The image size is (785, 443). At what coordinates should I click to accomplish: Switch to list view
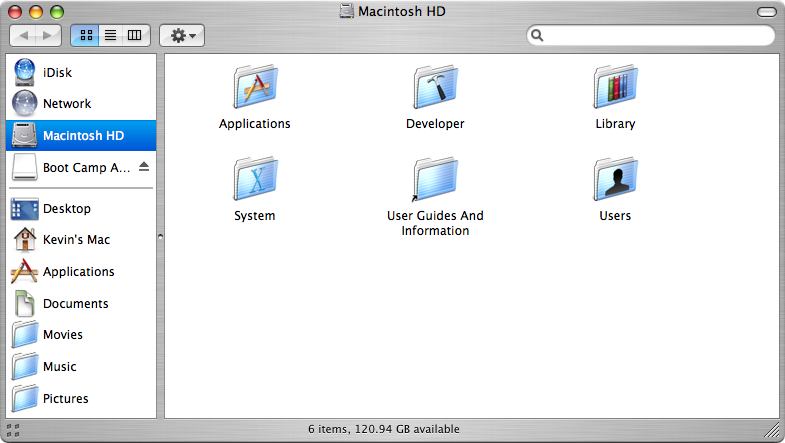tap(111, 36)
